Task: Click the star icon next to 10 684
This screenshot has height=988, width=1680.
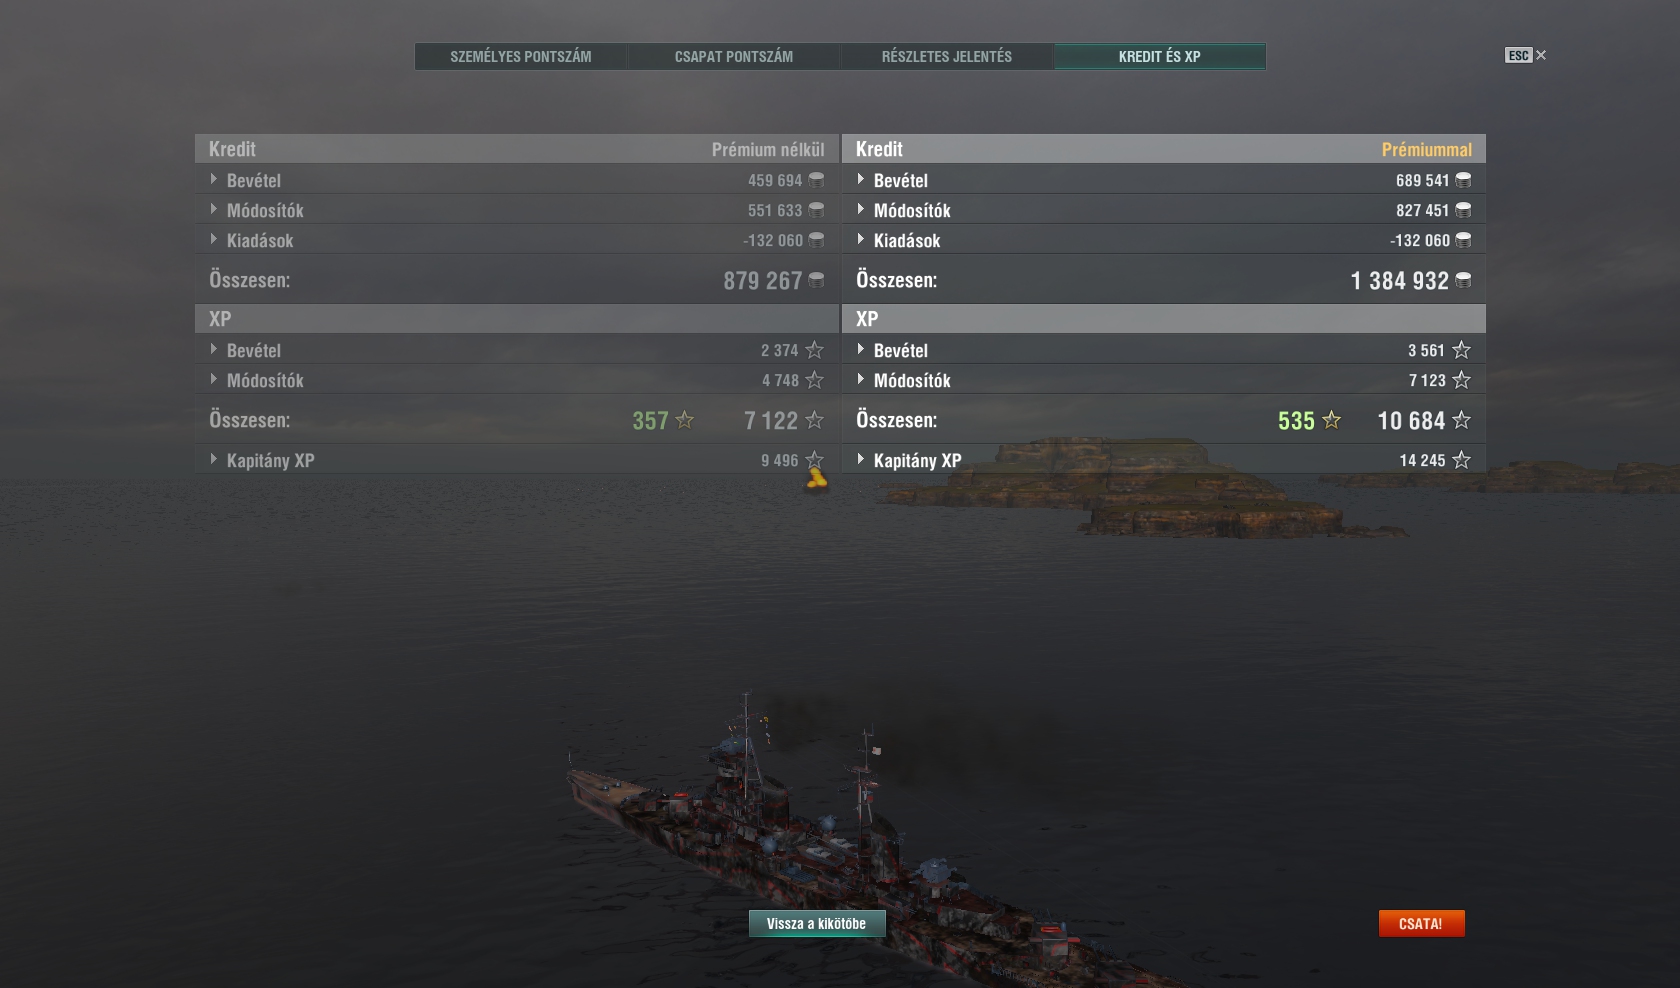Action: coord(1462,420)
